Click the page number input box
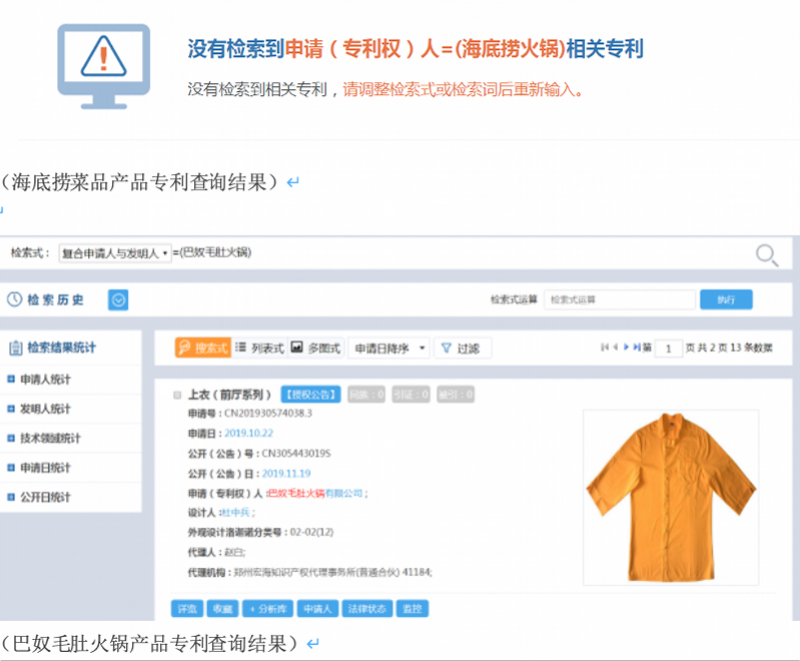 pos(668,348)
